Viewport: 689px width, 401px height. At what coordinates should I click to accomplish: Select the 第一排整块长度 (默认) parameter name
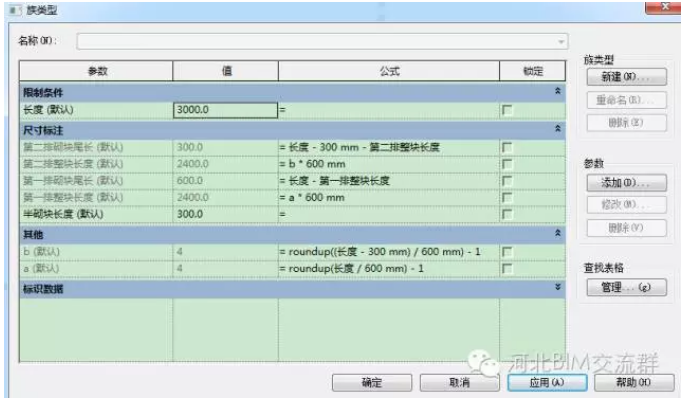[73, 198]
